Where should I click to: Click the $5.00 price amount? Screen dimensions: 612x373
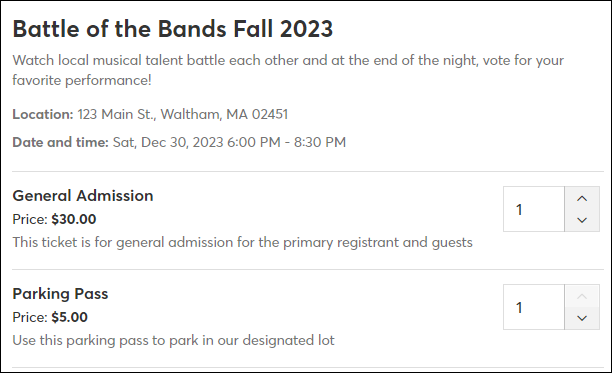click(x=69, y=317)
